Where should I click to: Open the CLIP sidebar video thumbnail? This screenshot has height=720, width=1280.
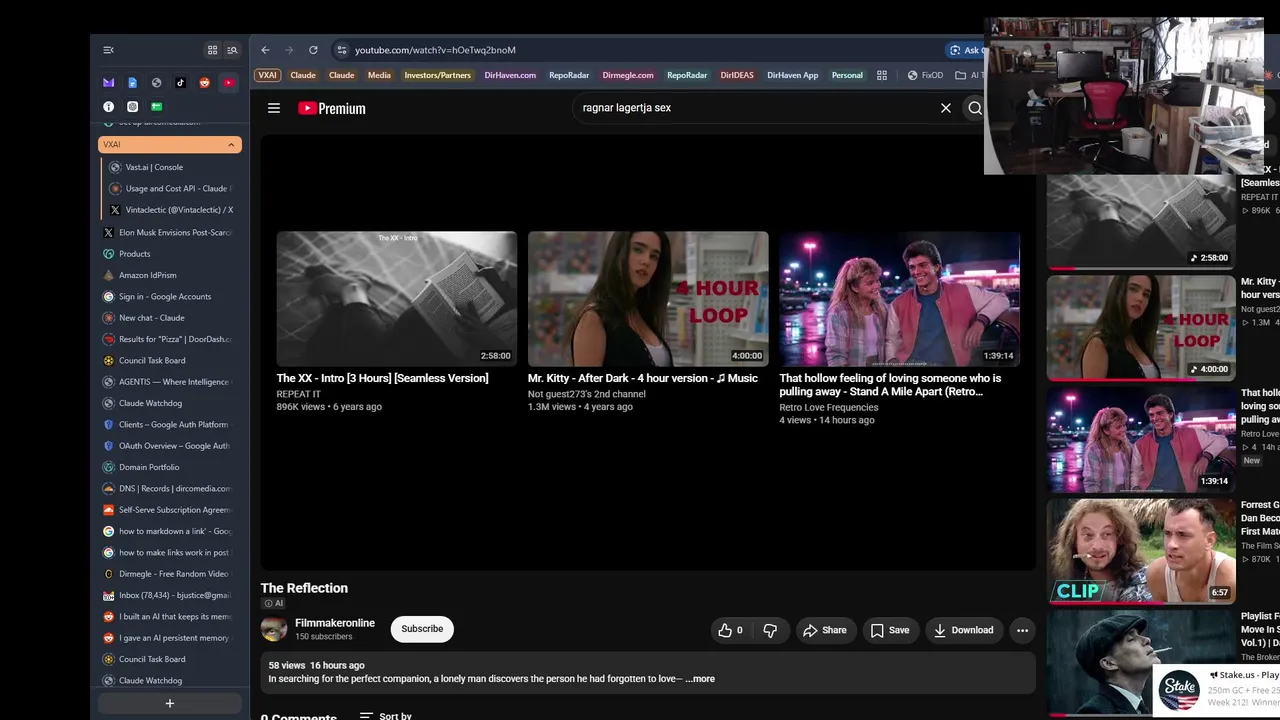[1141, 551]
